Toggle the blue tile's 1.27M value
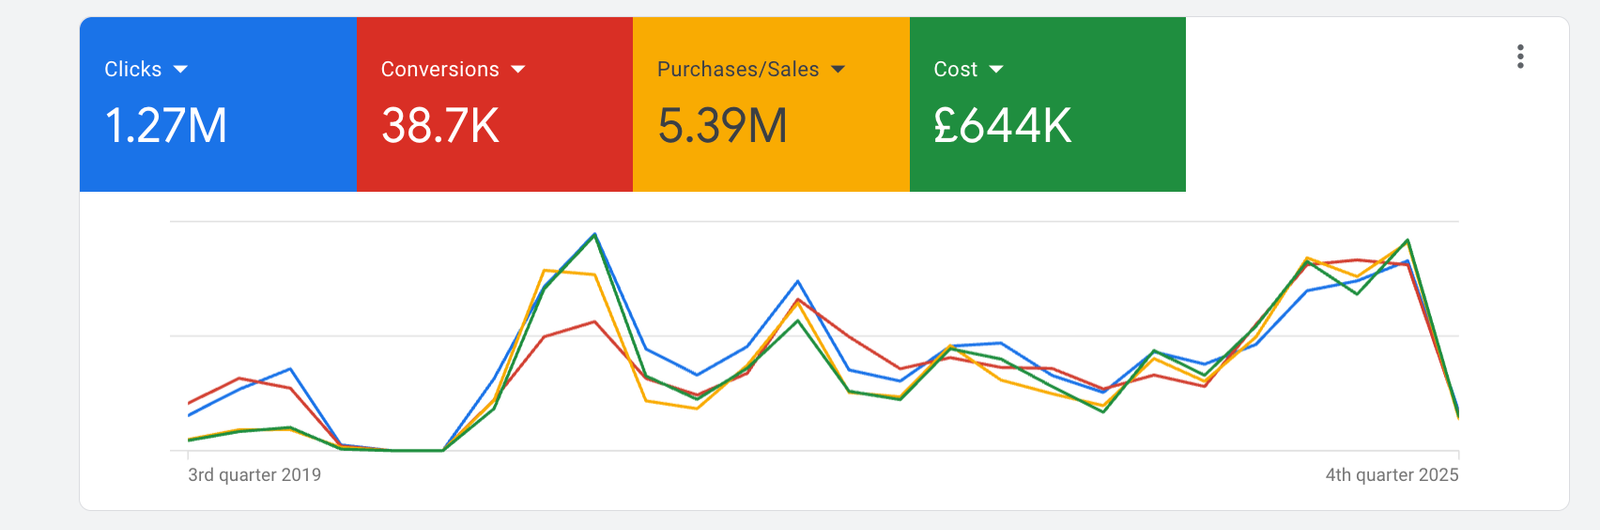Viewport: 1600px width, 530px height. 166,126
